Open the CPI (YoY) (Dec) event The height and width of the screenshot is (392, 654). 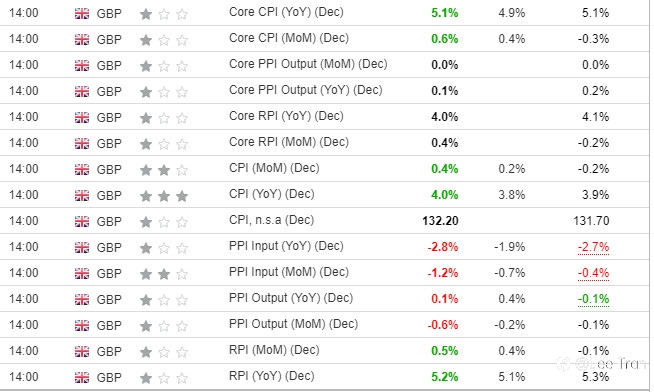pos(272,194)
